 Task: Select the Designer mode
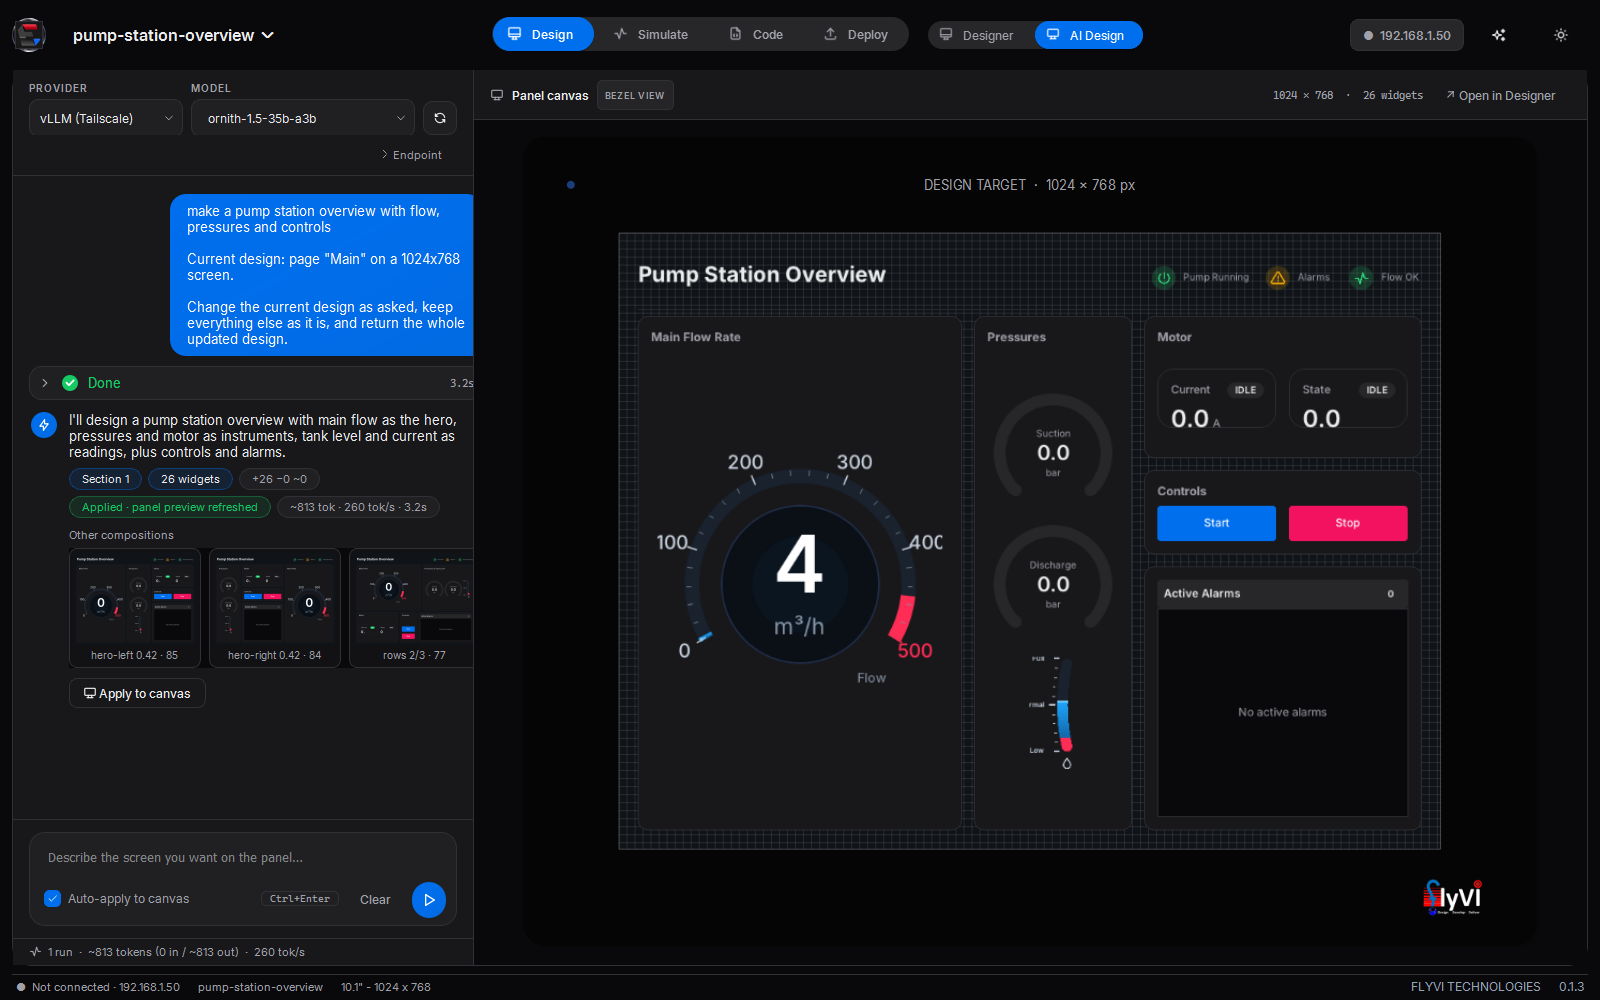coord(977,35)
